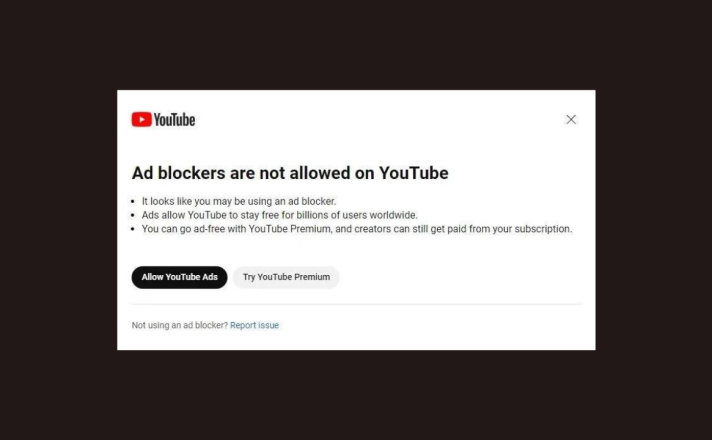The height and width of the screenshot is (440, 712).
Task: Allow YouTube Ads via the black button
Action: (x=179, y=277)
